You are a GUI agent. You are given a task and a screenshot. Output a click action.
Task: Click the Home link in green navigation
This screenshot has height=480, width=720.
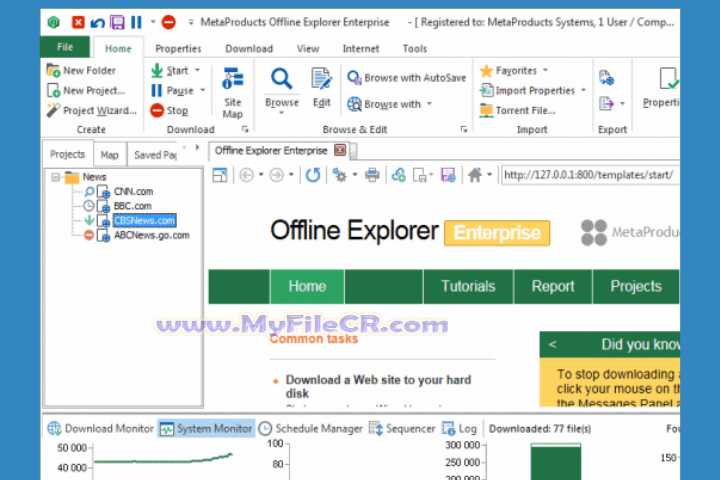click(307, 287)
